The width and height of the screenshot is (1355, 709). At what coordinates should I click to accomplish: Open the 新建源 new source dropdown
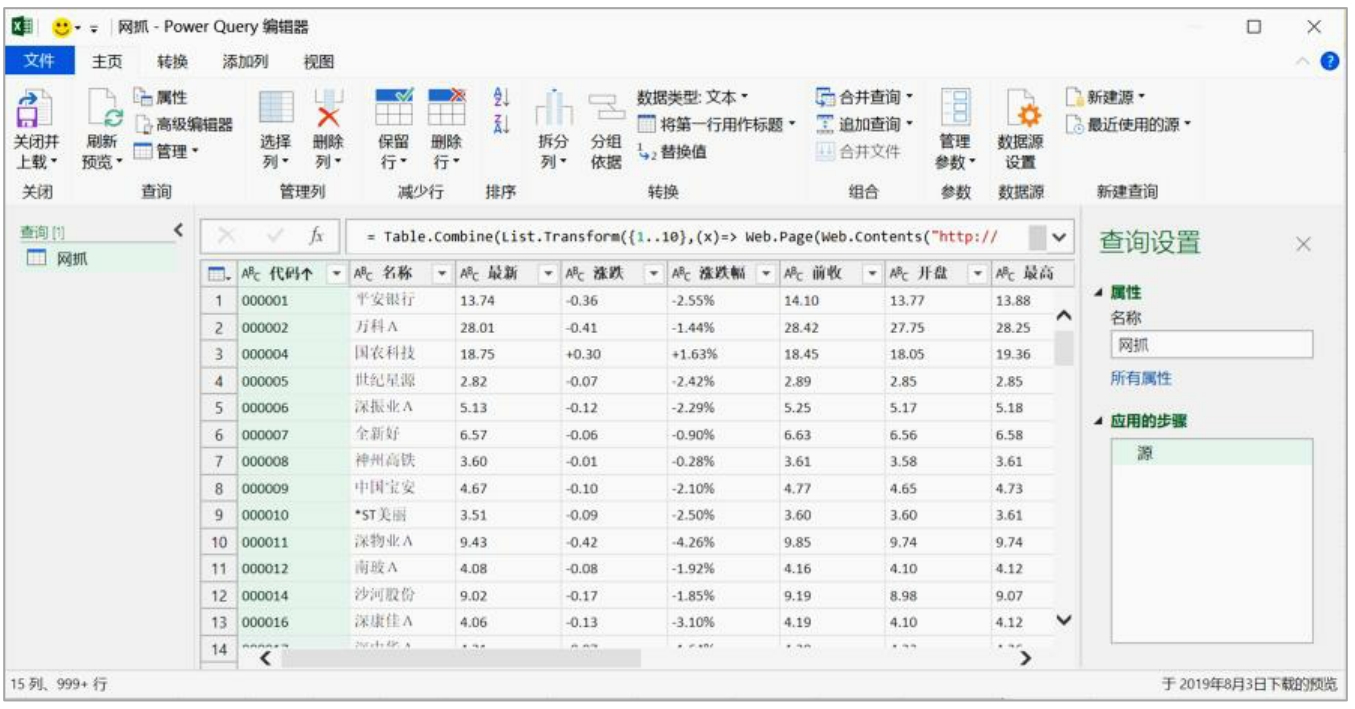click(x=1104, y=97)
